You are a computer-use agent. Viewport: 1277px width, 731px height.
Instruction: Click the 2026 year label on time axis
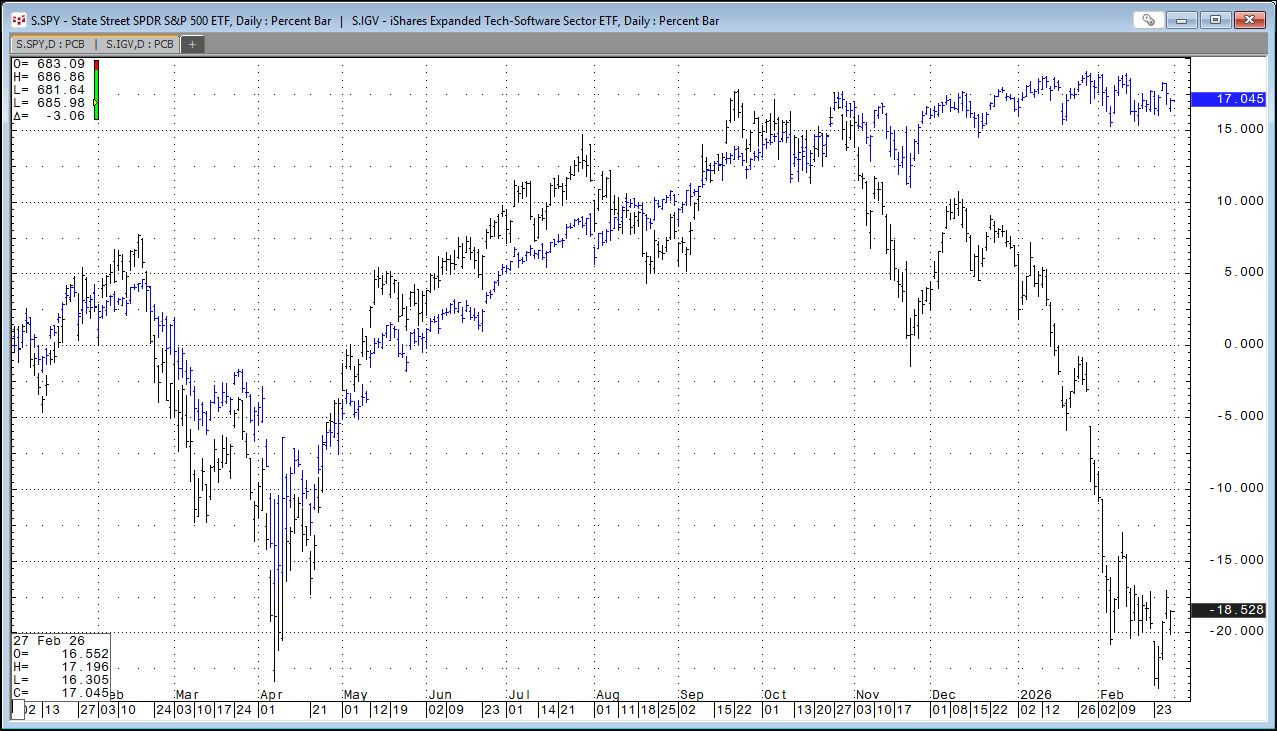point(1036,694)
